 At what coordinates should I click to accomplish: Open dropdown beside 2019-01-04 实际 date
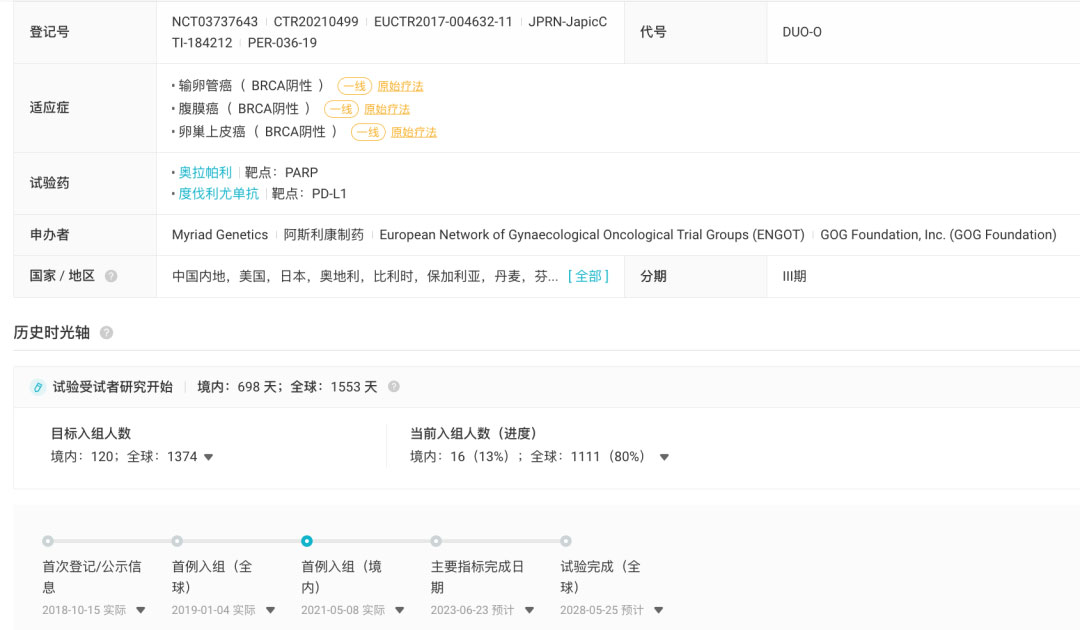pos(270,610)
